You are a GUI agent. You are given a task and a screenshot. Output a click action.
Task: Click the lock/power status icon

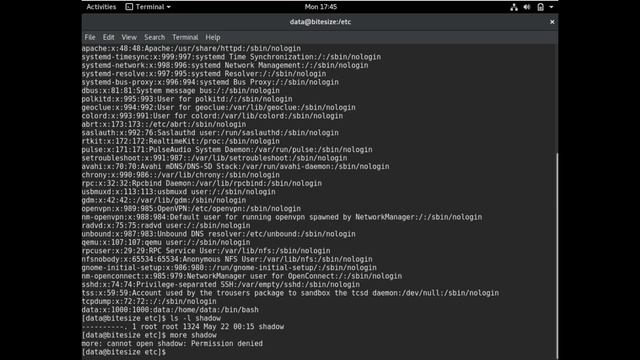coord(540,7)
